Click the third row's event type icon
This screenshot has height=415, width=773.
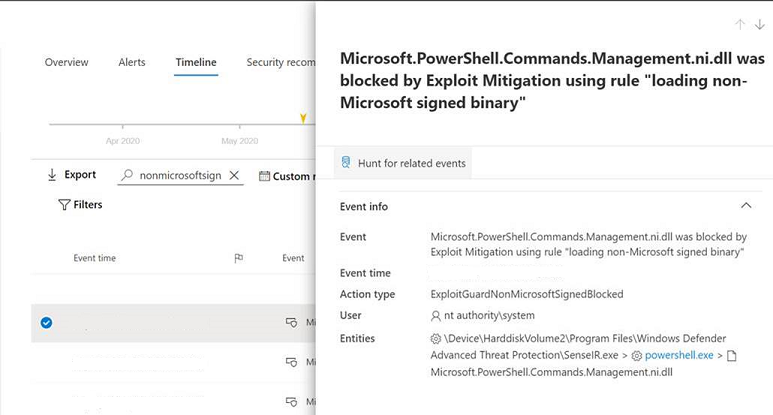(x=291, y=402)
